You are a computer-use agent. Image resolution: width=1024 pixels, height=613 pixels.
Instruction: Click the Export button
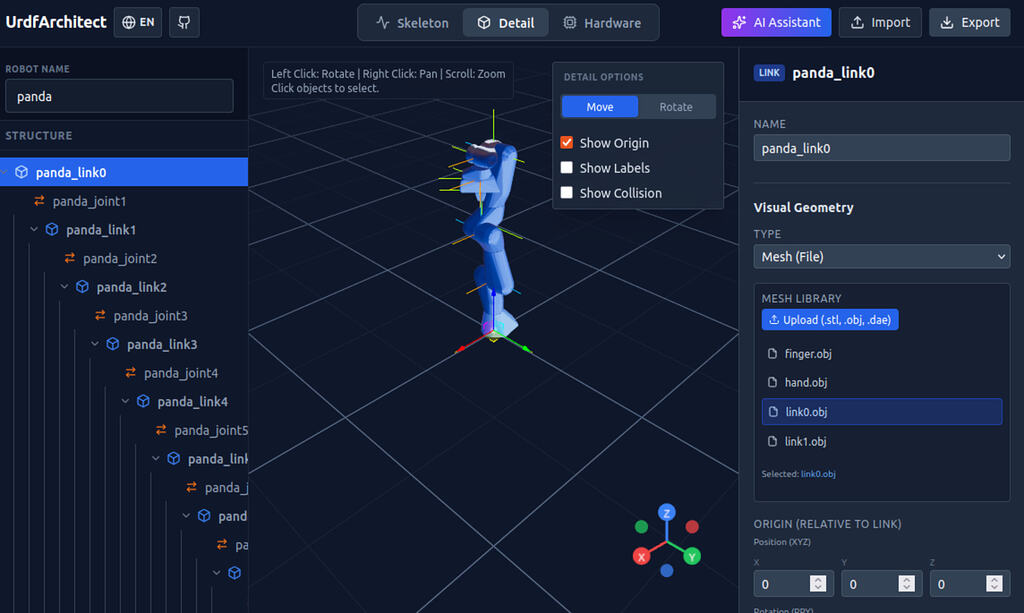click(969, 22)
